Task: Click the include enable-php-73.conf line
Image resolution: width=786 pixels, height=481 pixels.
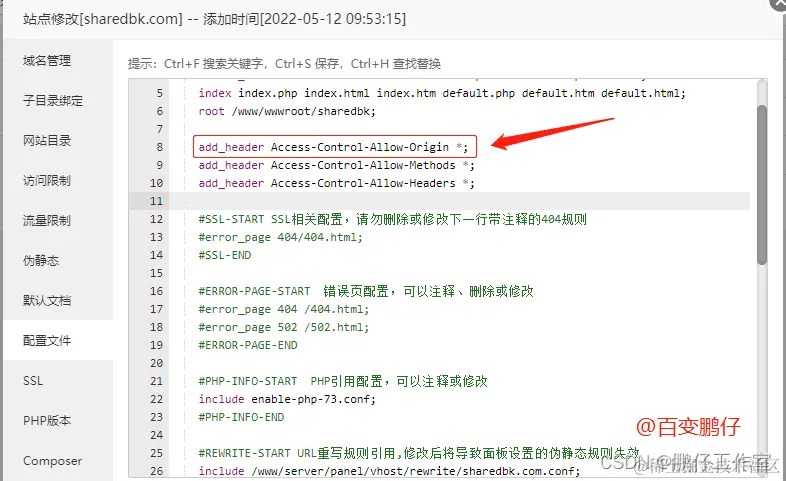Action: [287, 399]
